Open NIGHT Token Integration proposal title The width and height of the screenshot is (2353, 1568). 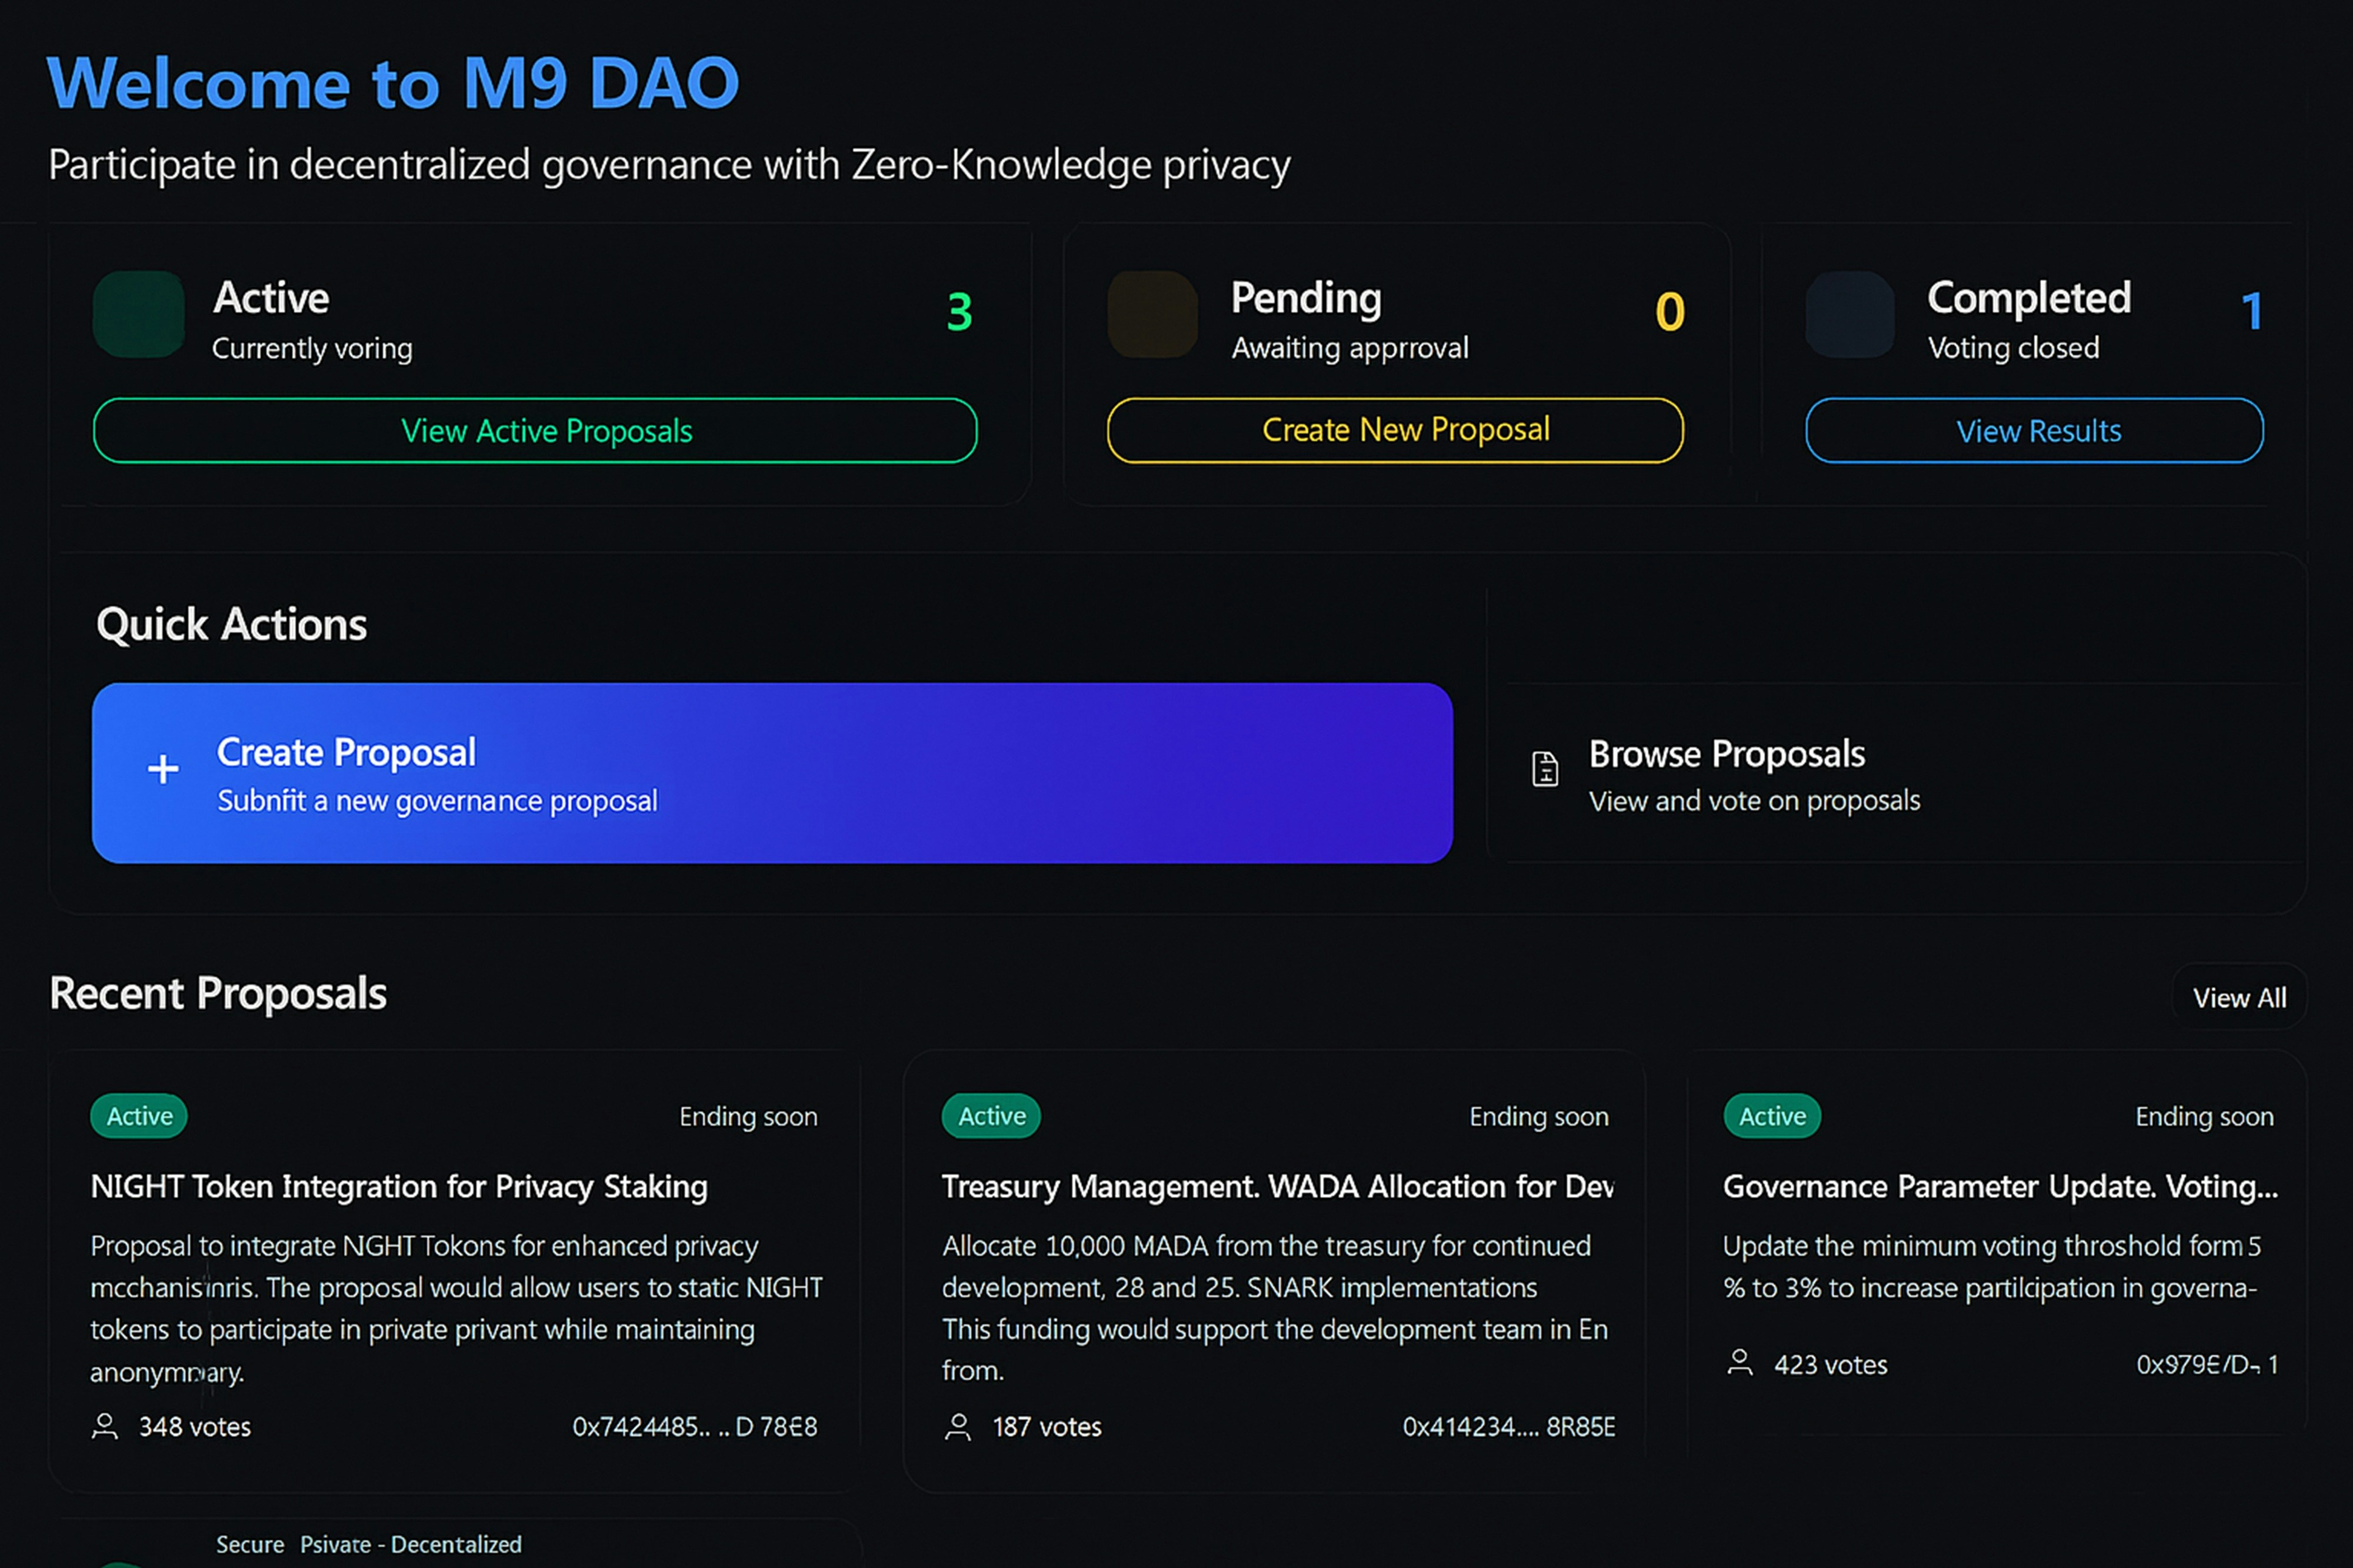[x=399, y=1186]
